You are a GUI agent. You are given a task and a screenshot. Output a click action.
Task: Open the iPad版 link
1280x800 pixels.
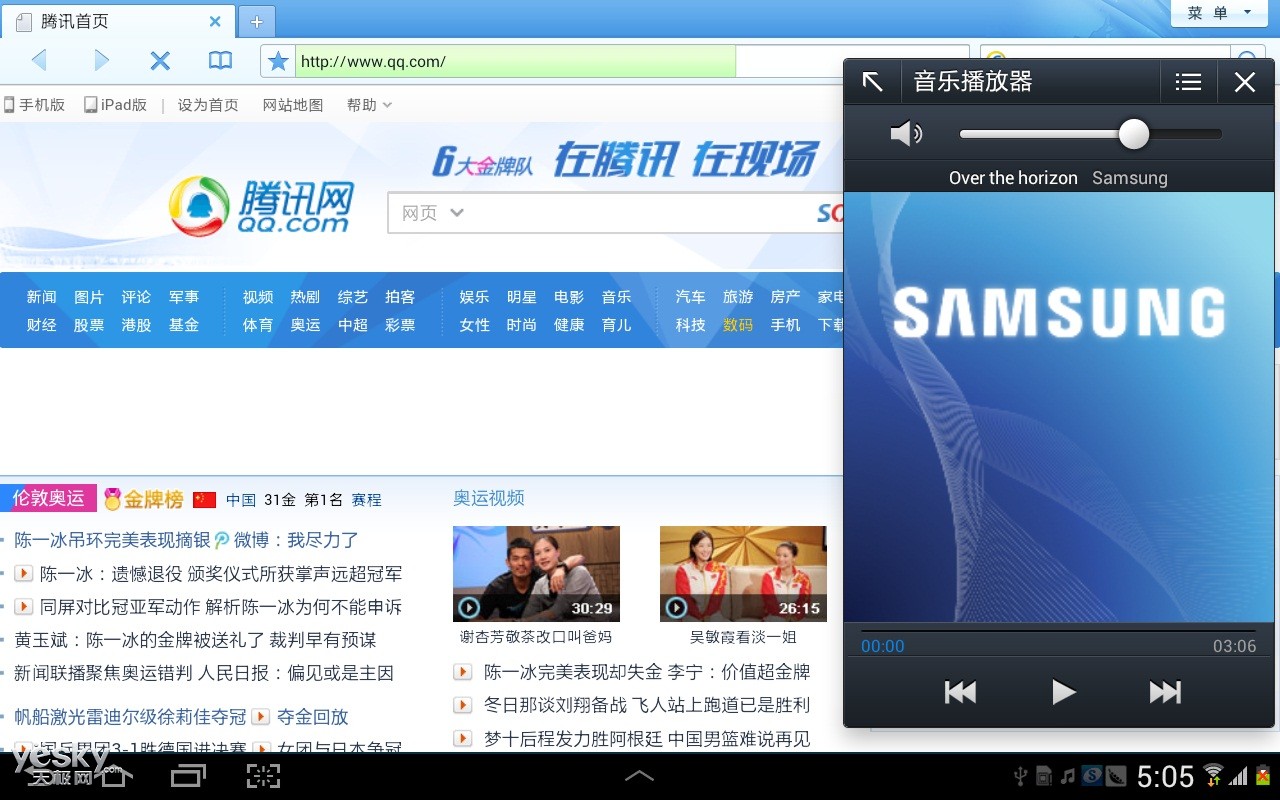coord(116,105)
